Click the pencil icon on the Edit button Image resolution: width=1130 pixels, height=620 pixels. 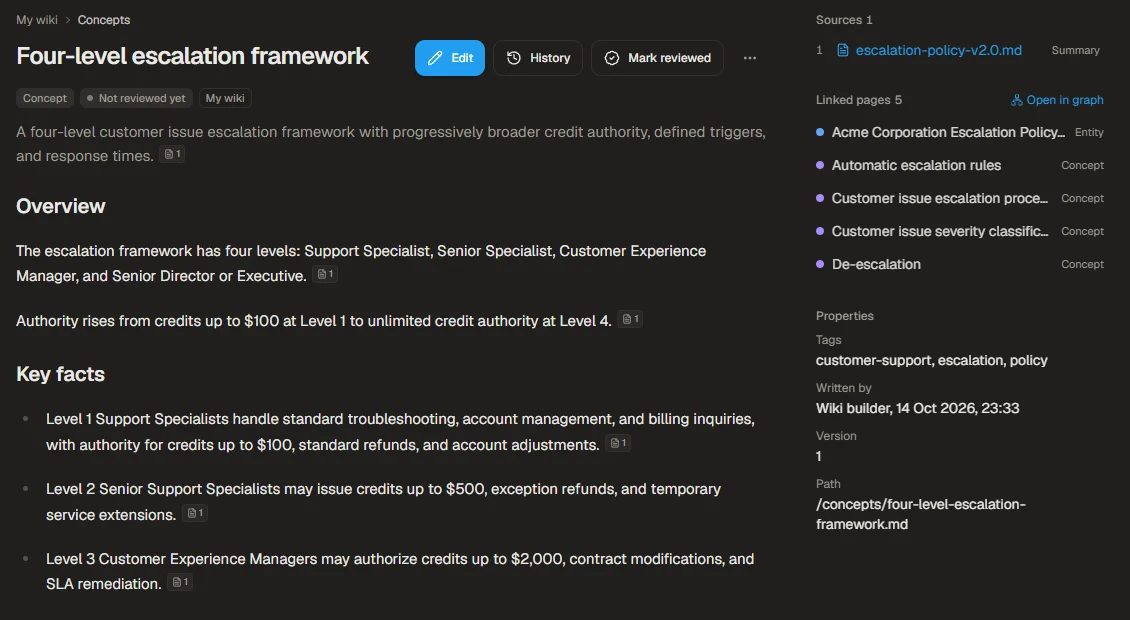pos(435,58)
